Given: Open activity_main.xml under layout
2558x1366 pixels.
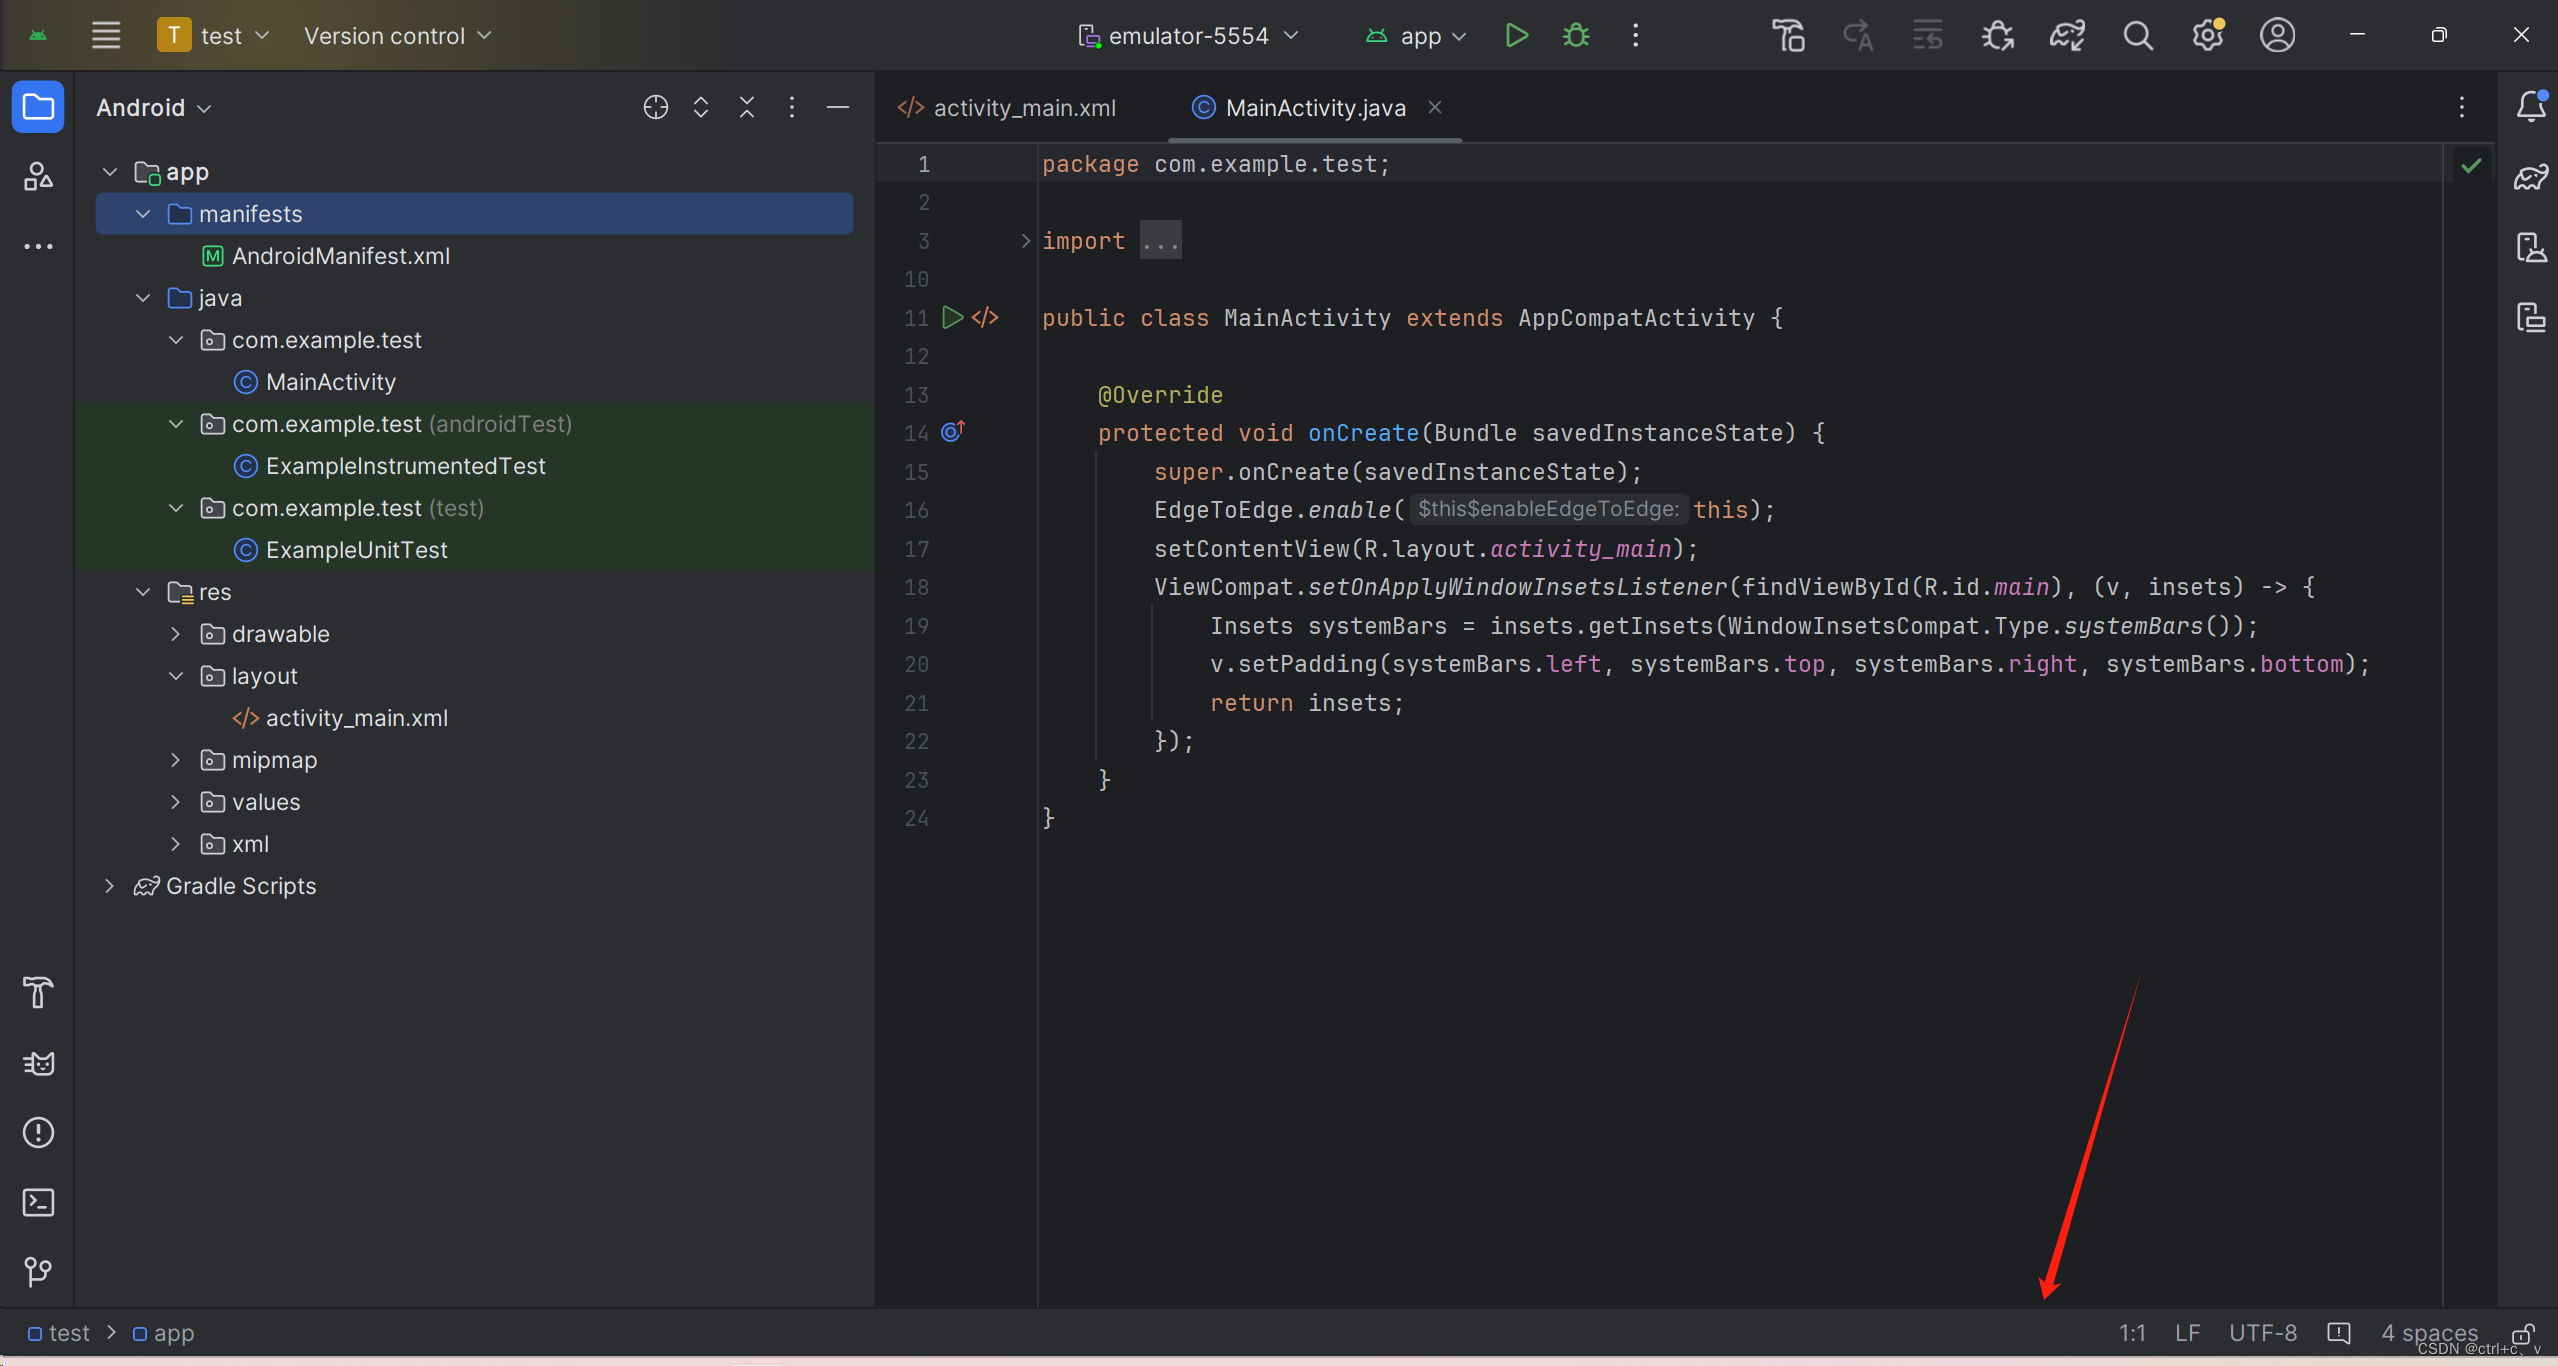Looking at the screenshot, I should point(340,718).
